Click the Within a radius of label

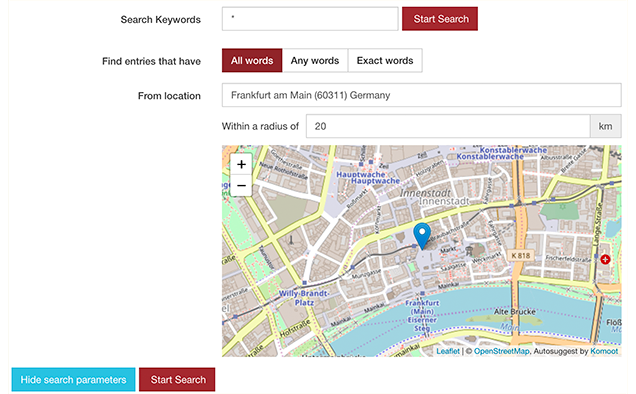260,126
